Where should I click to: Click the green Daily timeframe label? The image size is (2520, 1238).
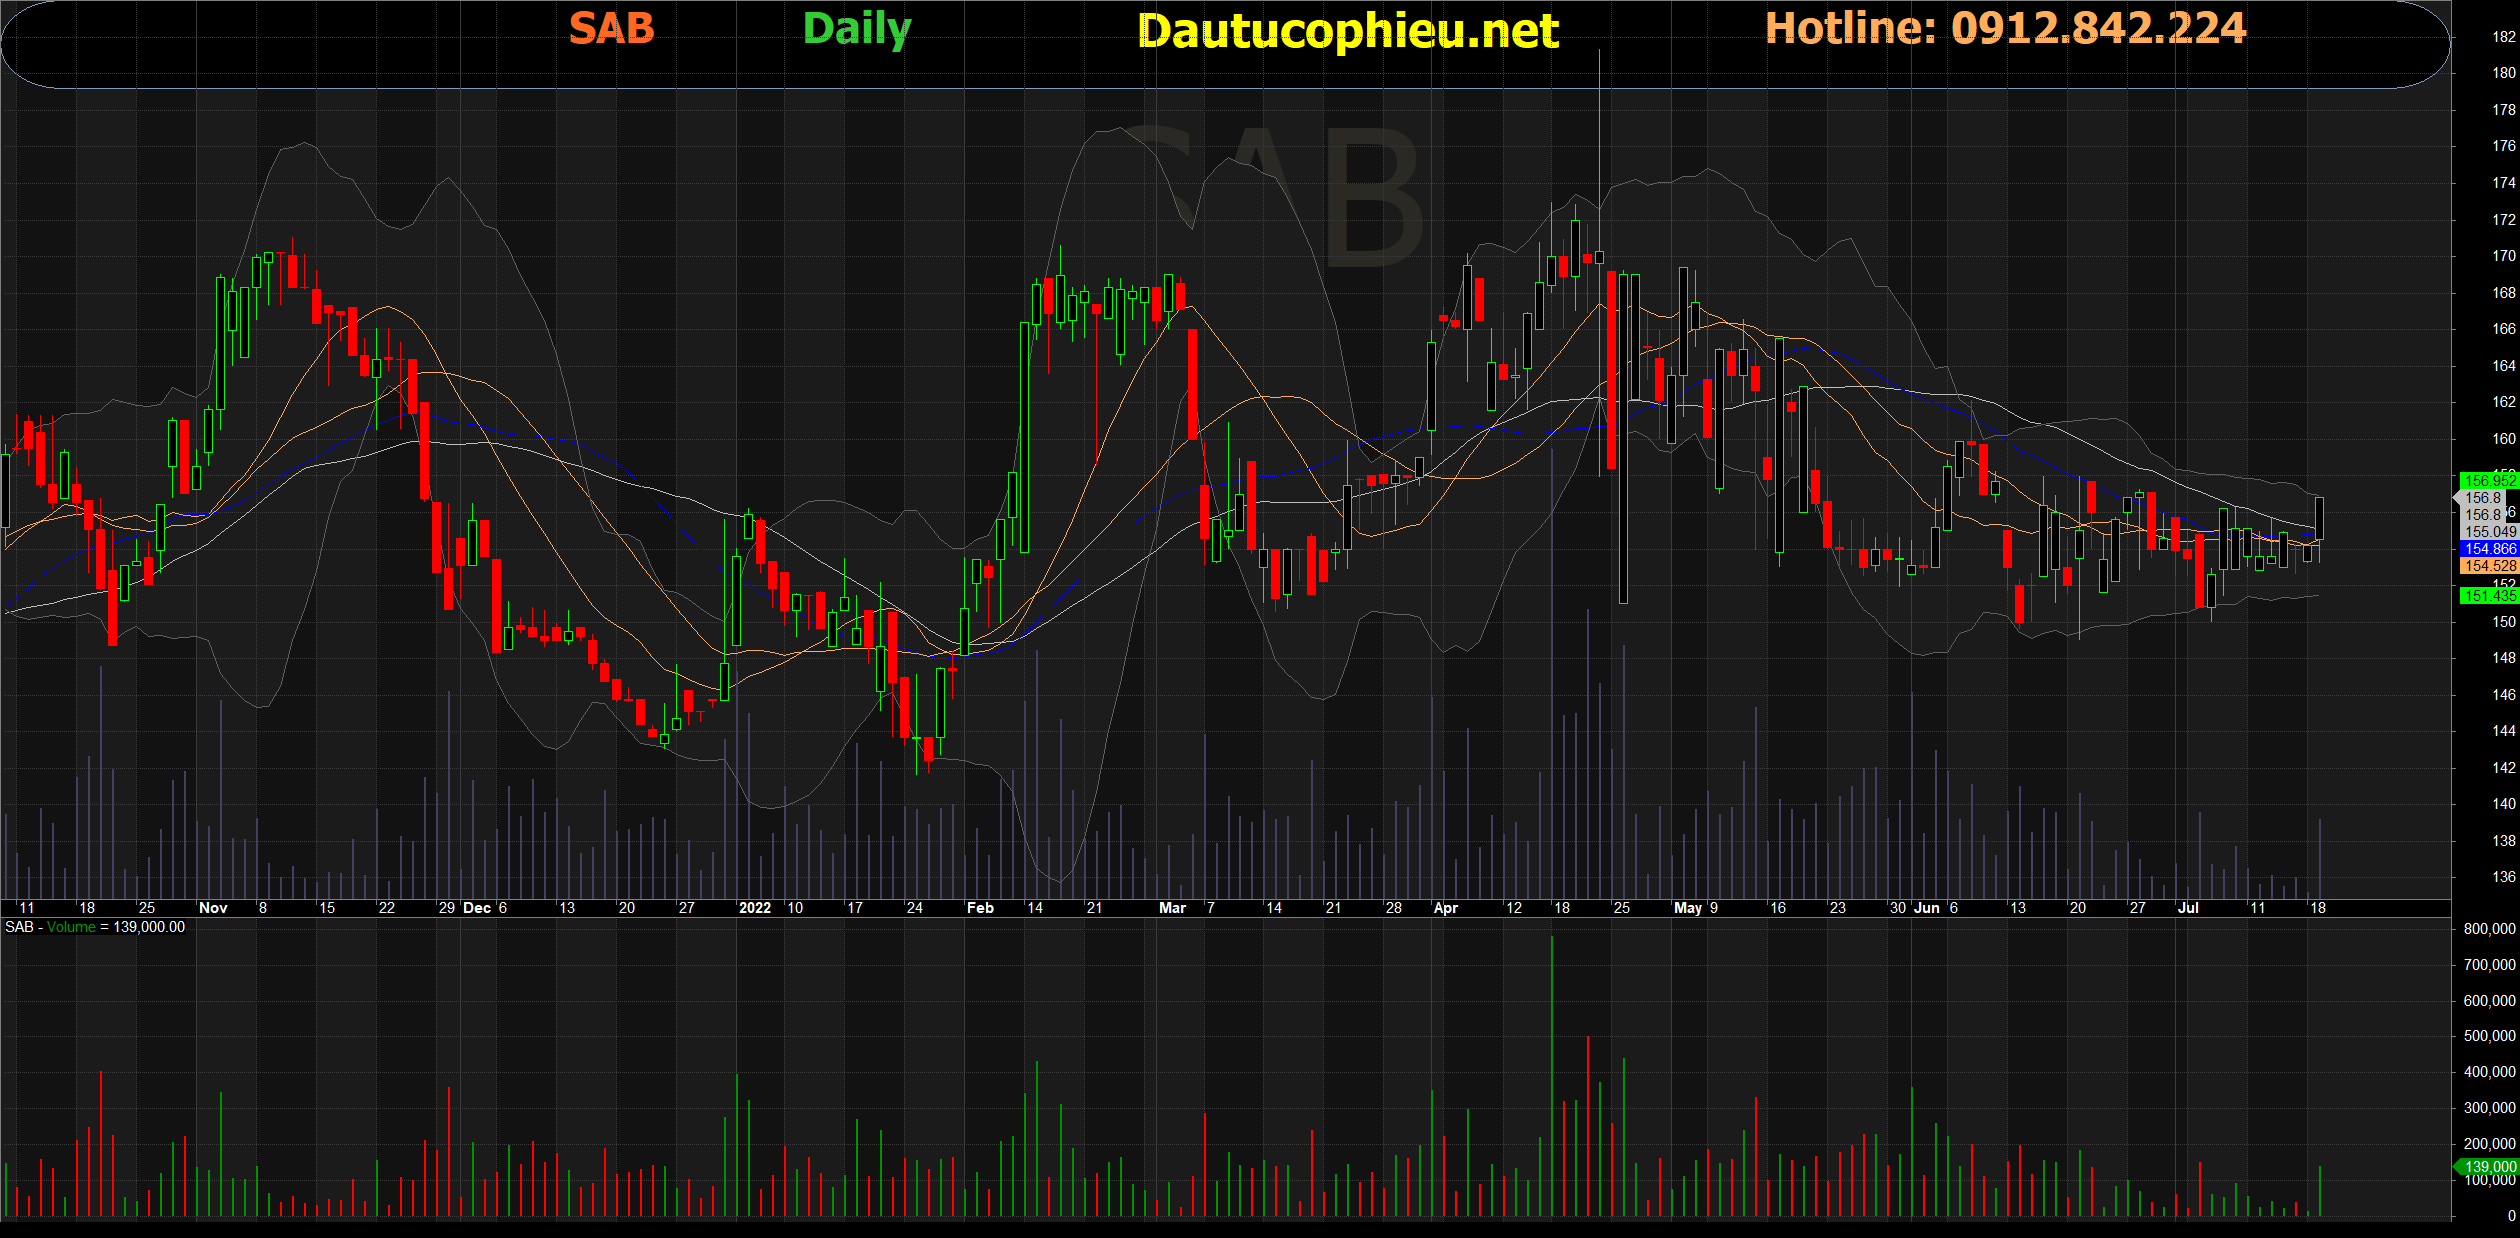(857, 28)
